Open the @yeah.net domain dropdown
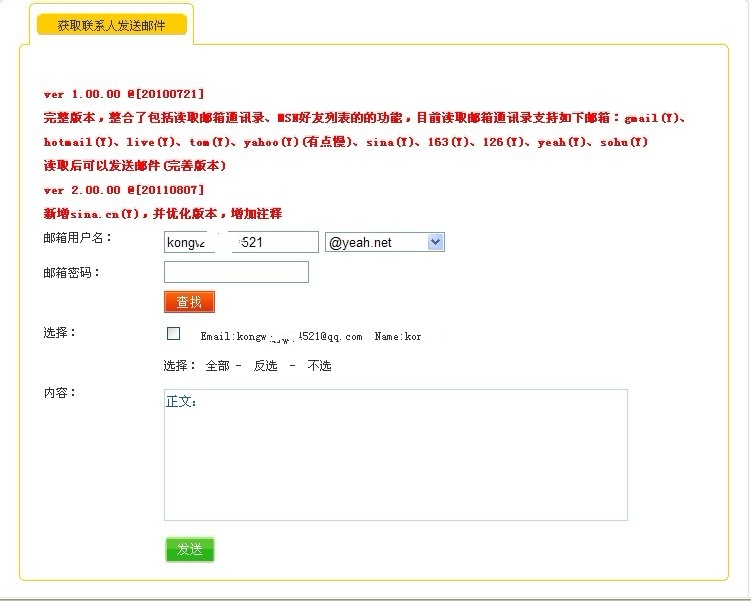Screen dimensions: 751x601 pyautogui.click(x=385, y=242)
